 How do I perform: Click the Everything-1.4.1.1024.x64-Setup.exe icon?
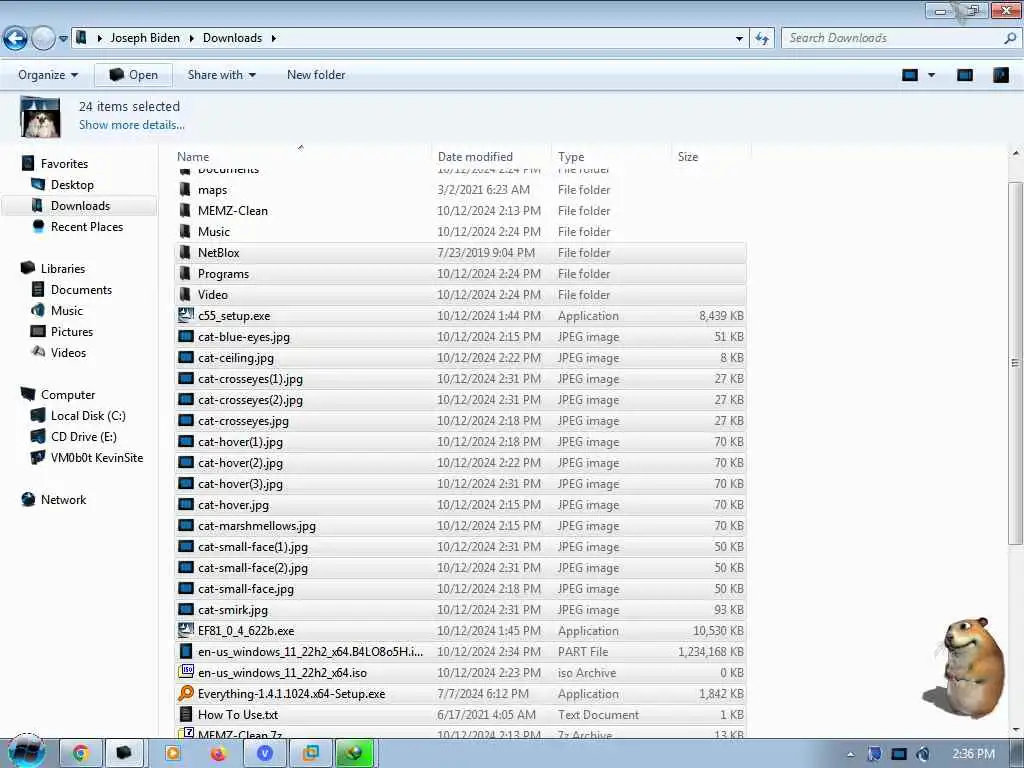click(185, 693)
